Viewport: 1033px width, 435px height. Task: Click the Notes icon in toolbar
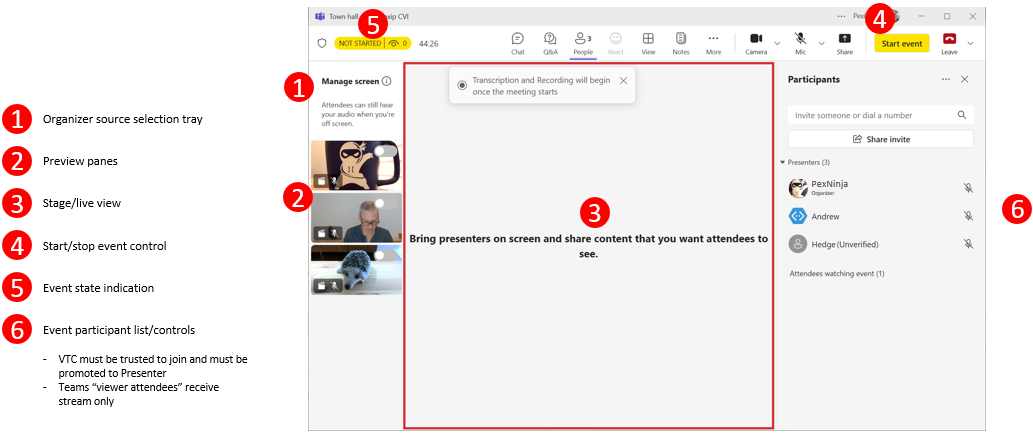click(680, 42)
